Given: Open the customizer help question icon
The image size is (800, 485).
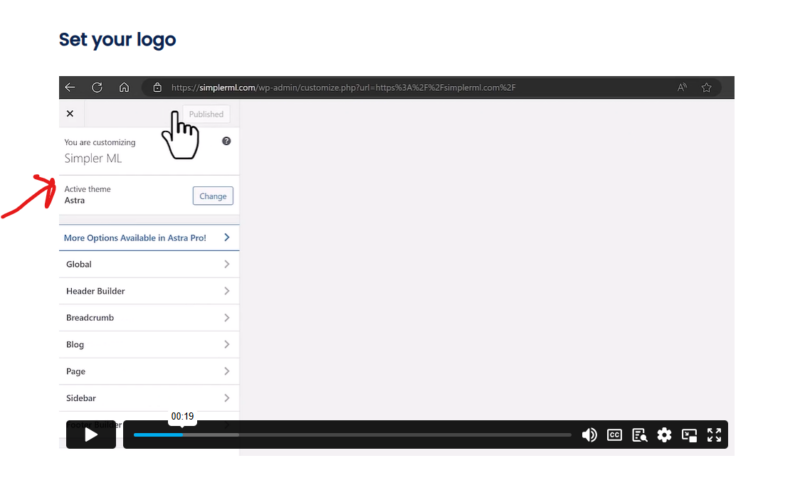Looking at the screenshot, I should (x=227, y=142).
